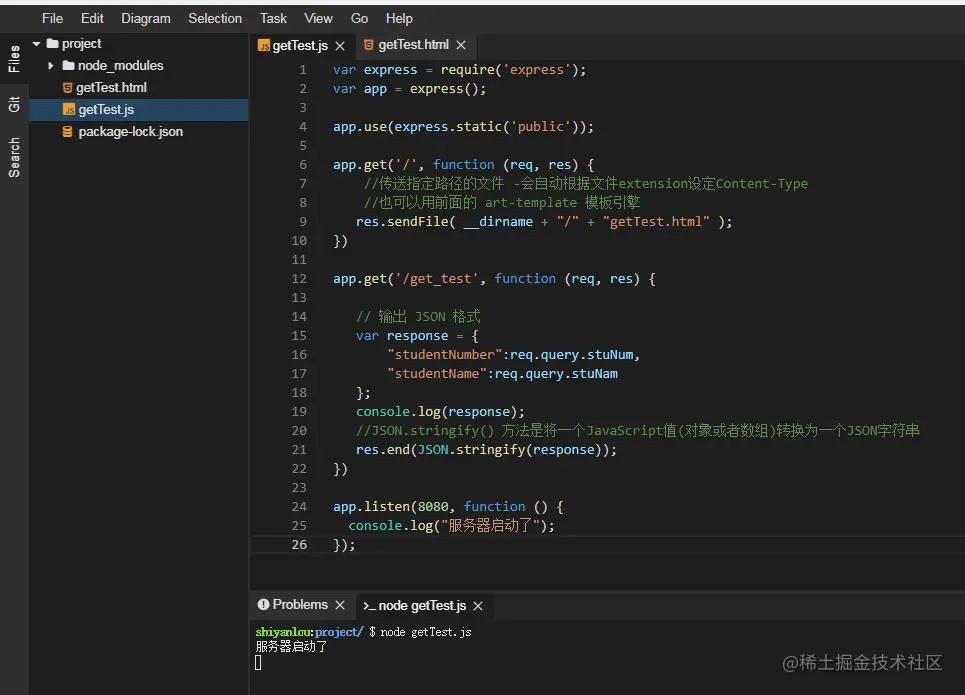Click the node_modules folder icon
Viewport: 965px width, 695px height.
tap(68, 65)
